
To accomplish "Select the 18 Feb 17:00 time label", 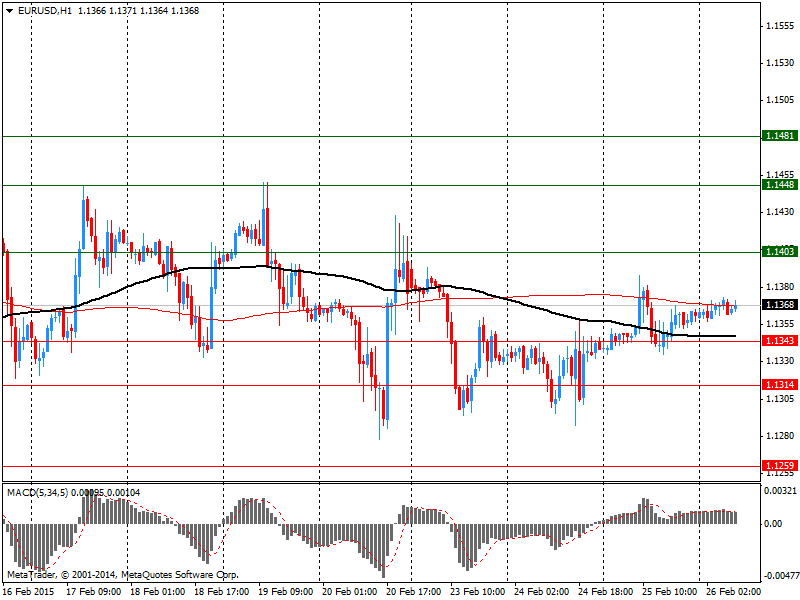I will point(221,592).
